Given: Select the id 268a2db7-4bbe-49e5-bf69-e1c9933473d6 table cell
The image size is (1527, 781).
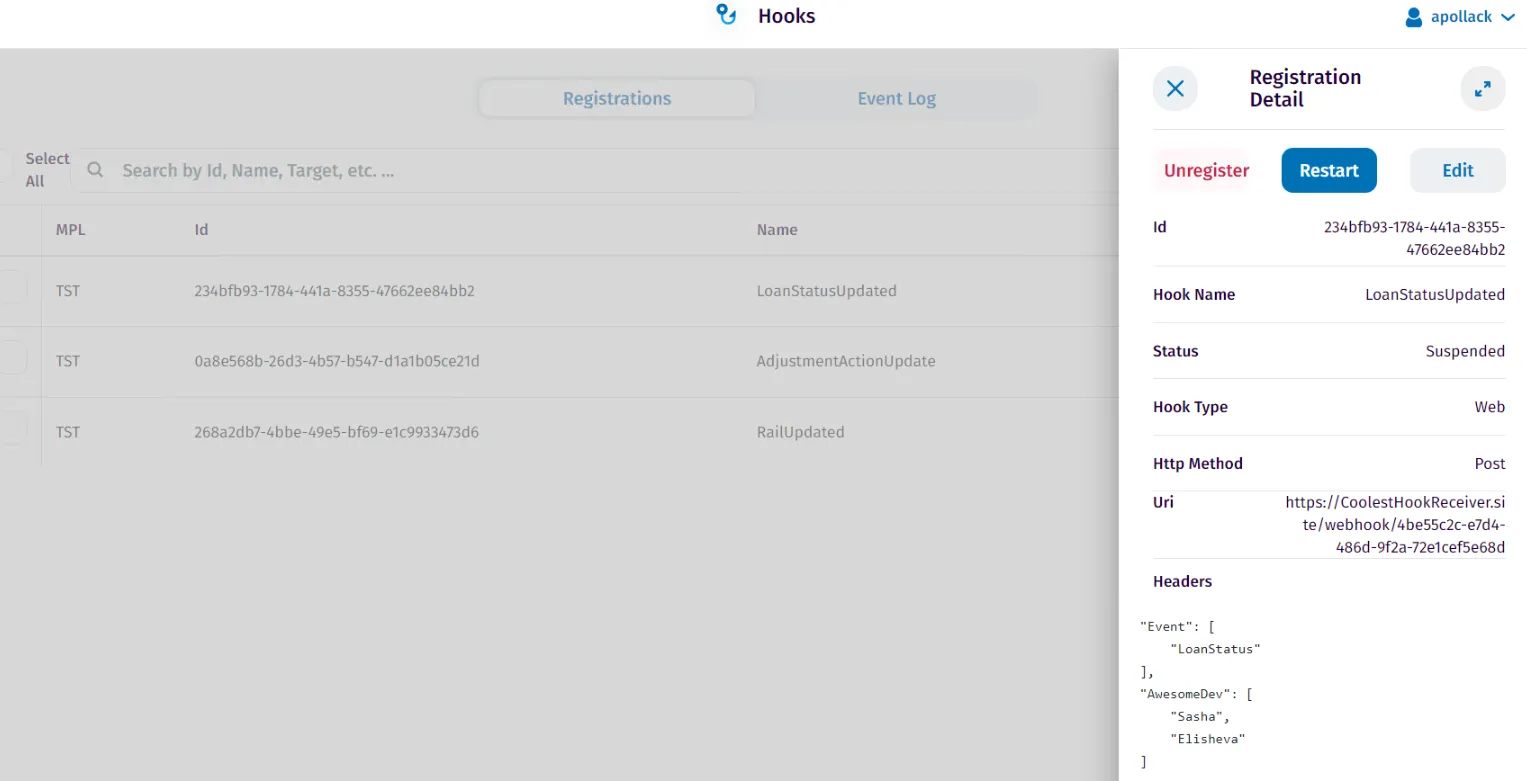Looking at the screenshot, I should 336,432.
